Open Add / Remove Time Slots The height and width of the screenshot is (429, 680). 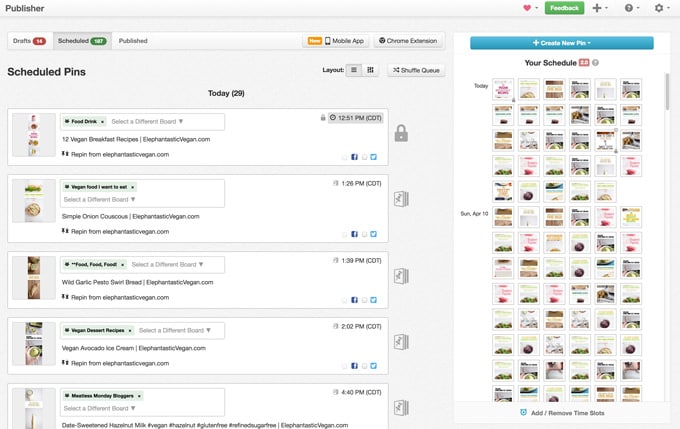pyautogui.click(x=562, y=413)
